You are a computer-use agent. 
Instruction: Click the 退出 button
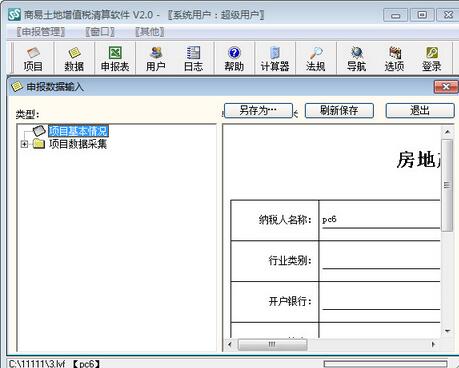coord(420,111)
